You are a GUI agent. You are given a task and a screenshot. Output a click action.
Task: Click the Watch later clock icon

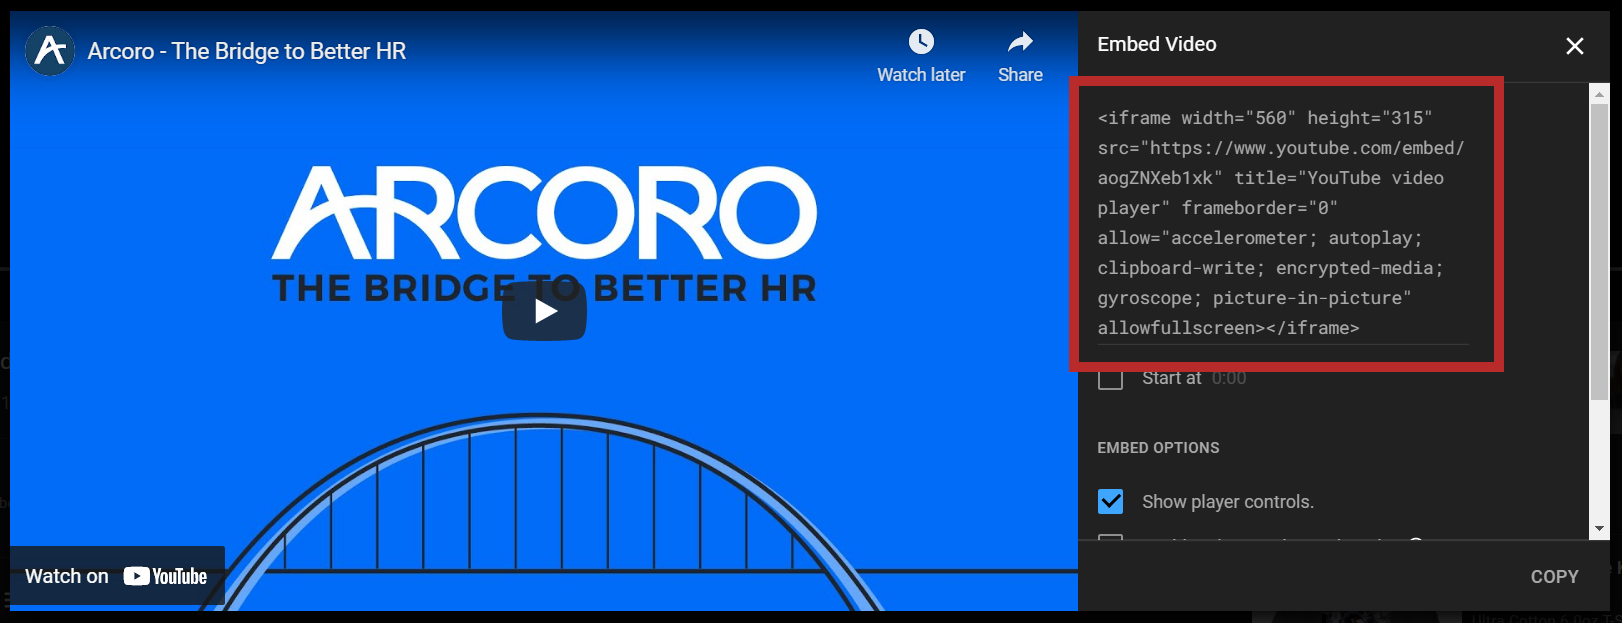[921, 42]
